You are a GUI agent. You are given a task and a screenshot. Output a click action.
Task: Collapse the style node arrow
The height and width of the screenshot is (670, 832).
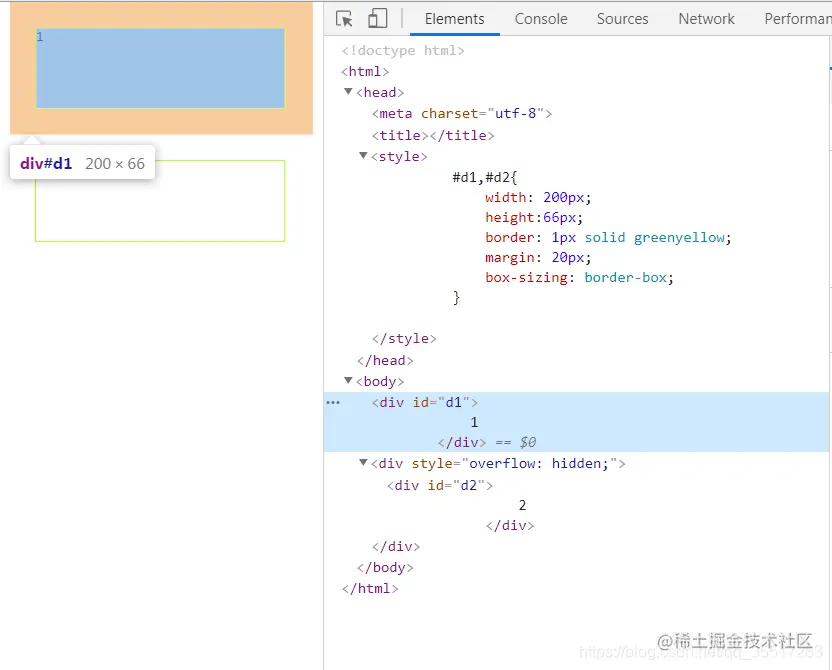coord(363,156)
